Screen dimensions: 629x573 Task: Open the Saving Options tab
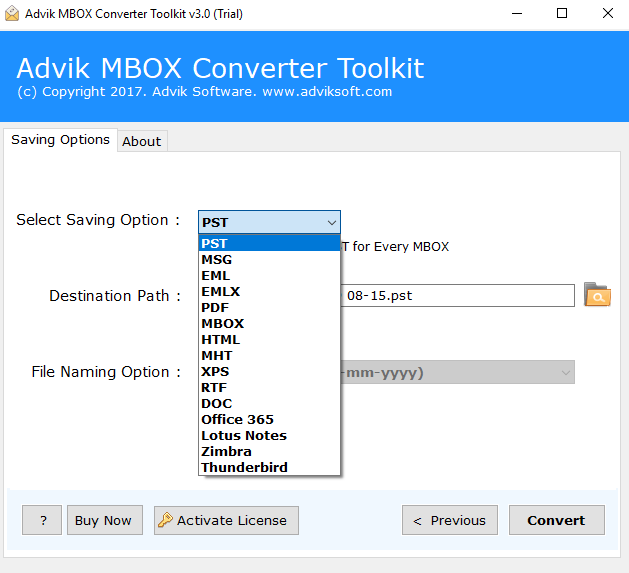coord(61,140)
